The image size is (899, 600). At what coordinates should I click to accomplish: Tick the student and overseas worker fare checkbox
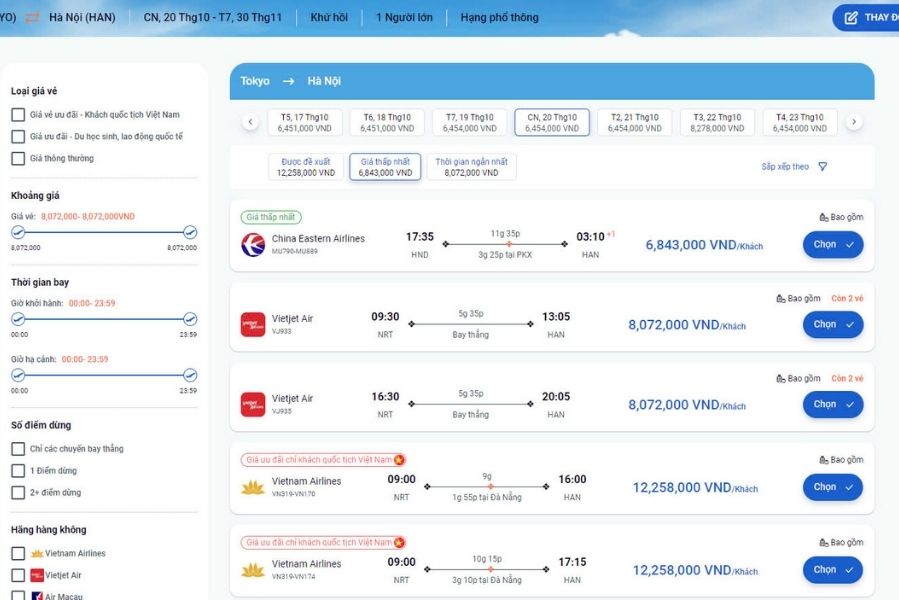point(18,137)
